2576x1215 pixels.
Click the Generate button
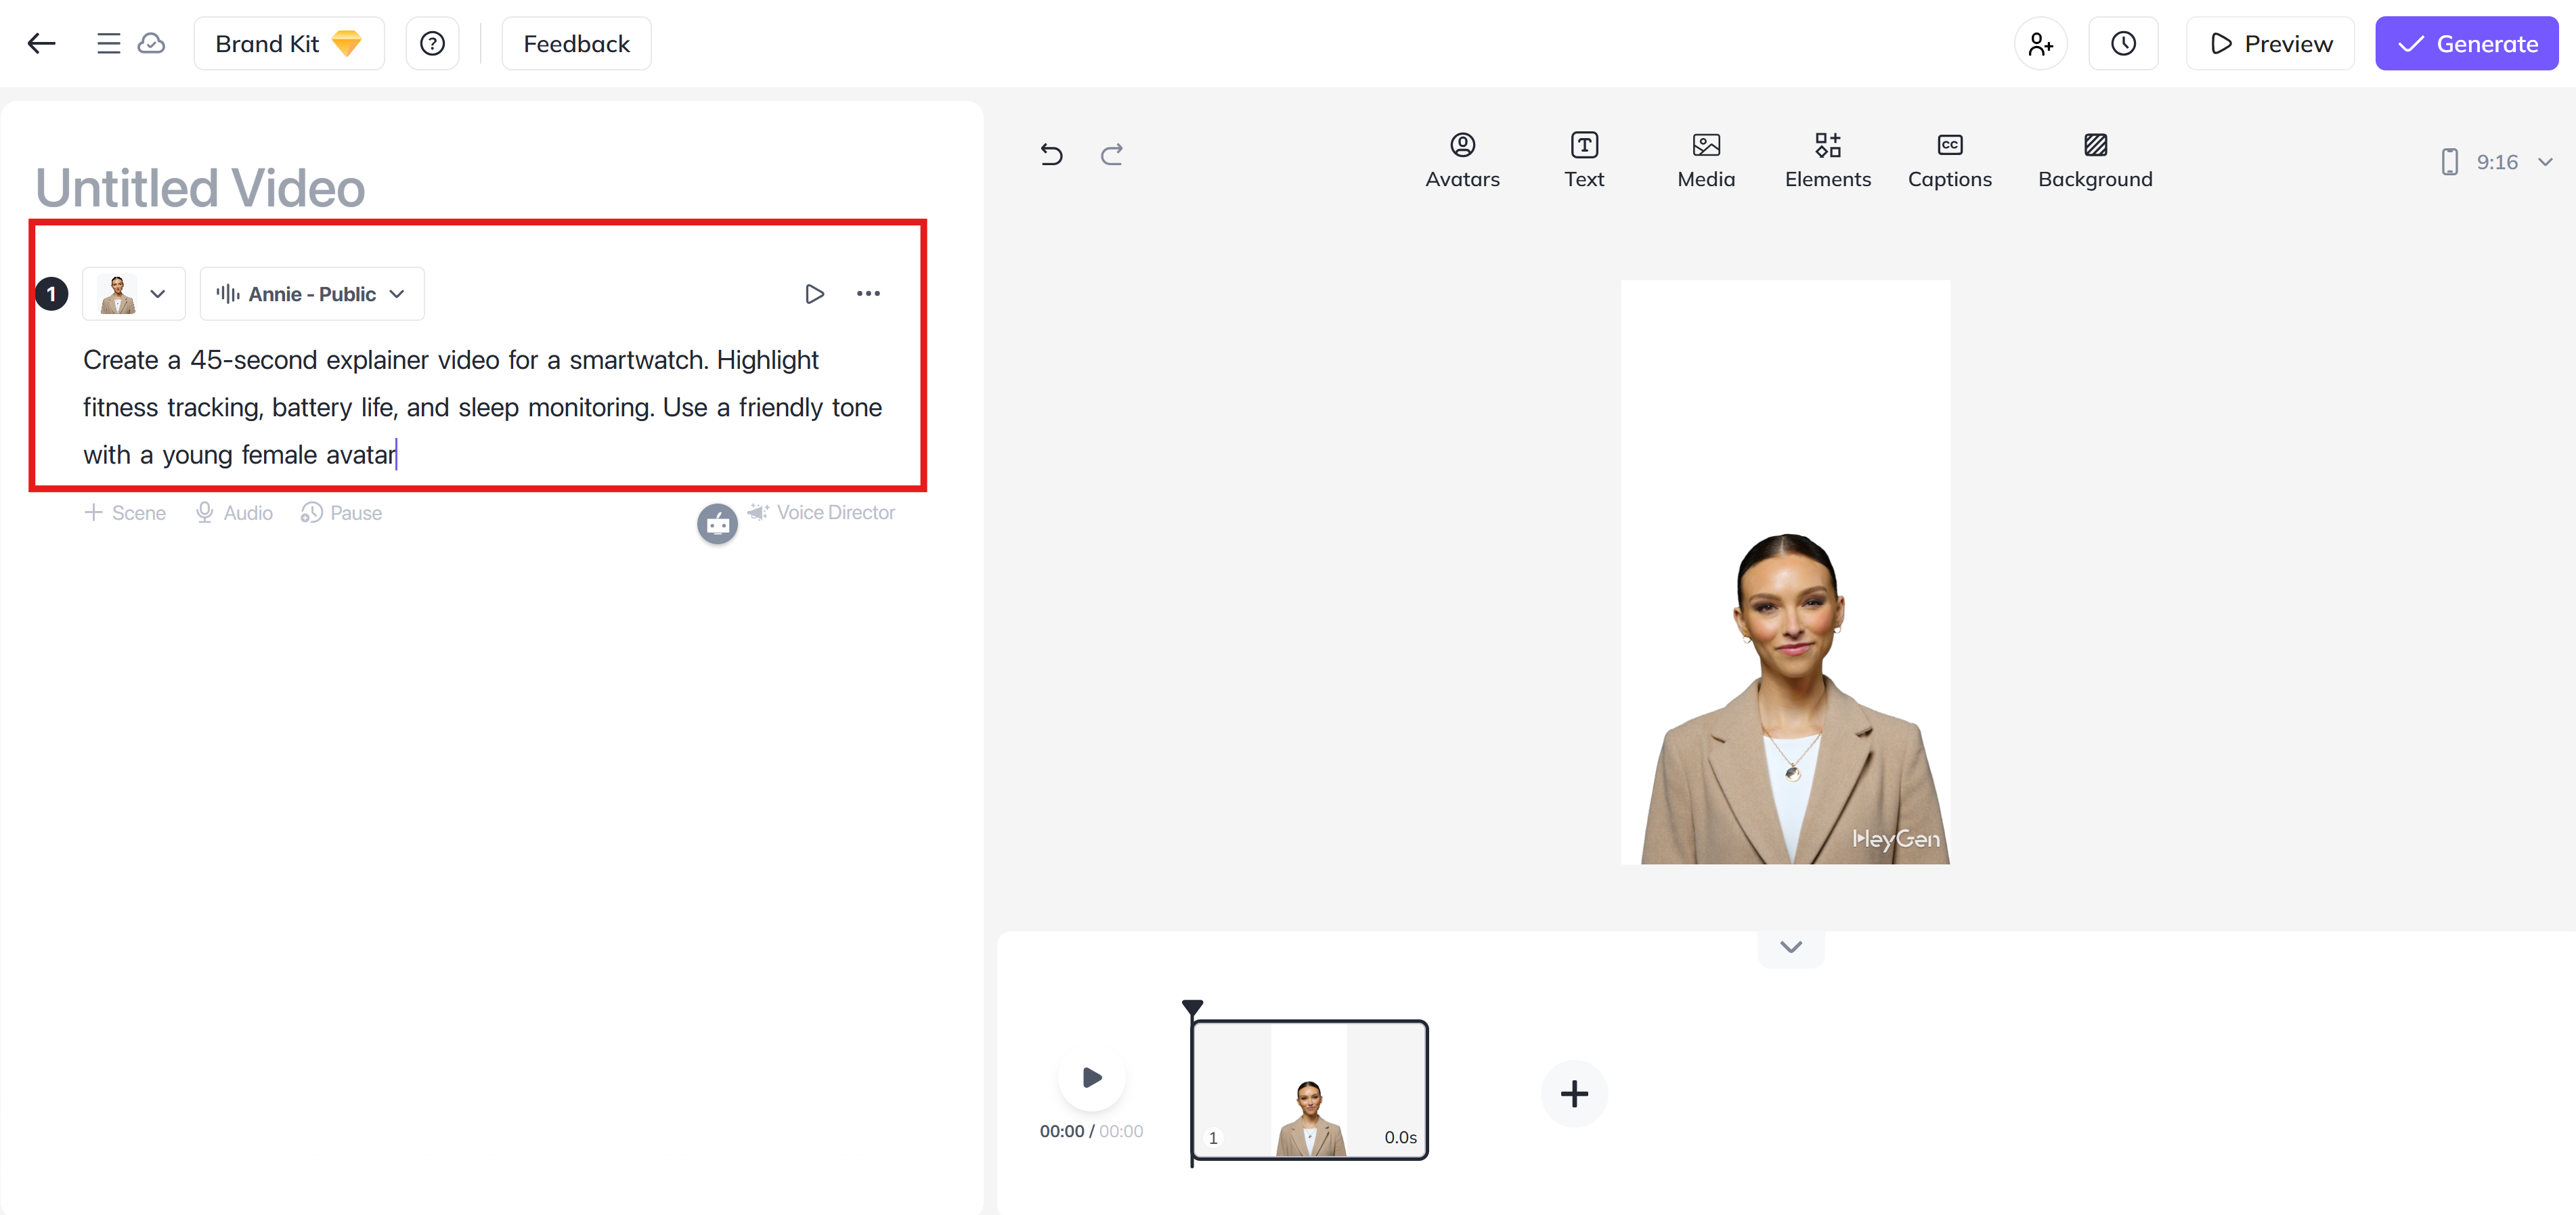pyautogui.click(x=2466, y=43)
